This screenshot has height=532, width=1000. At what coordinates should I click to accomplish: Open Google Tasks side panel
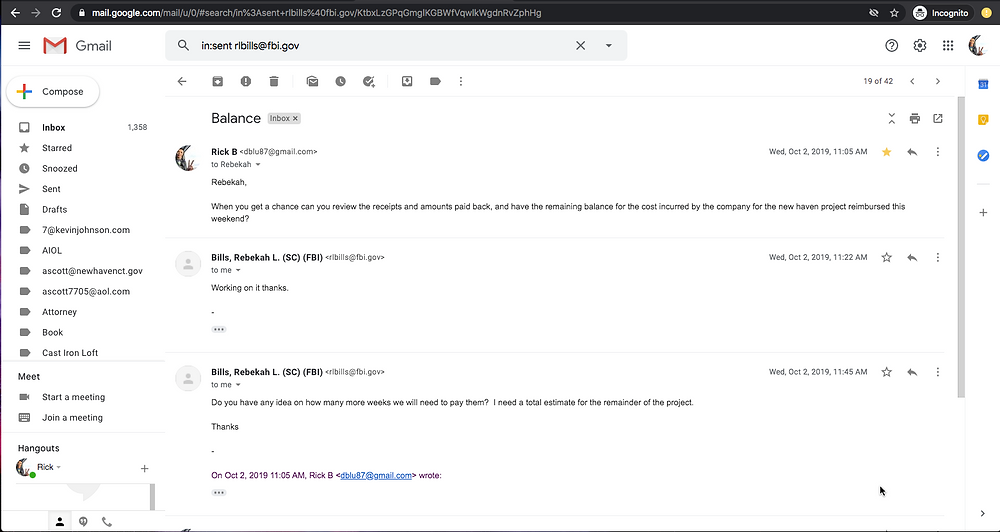point(983,155)
